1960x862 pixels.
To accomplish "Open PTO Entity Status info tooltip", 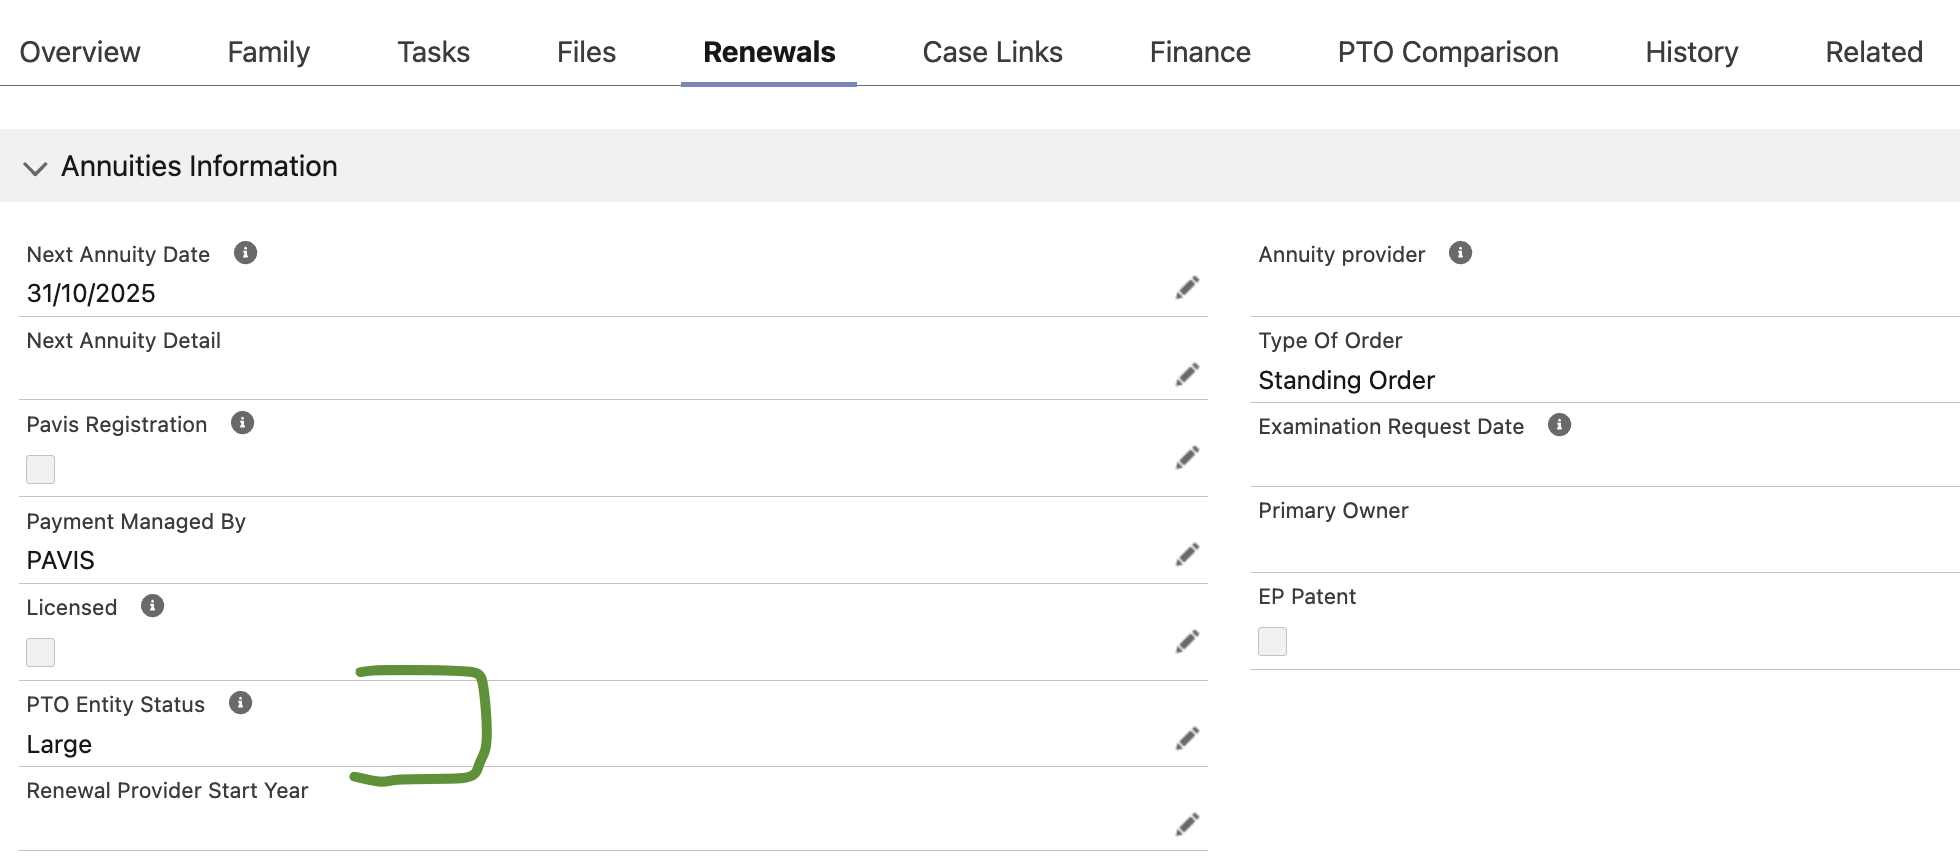I will (240, 703).
